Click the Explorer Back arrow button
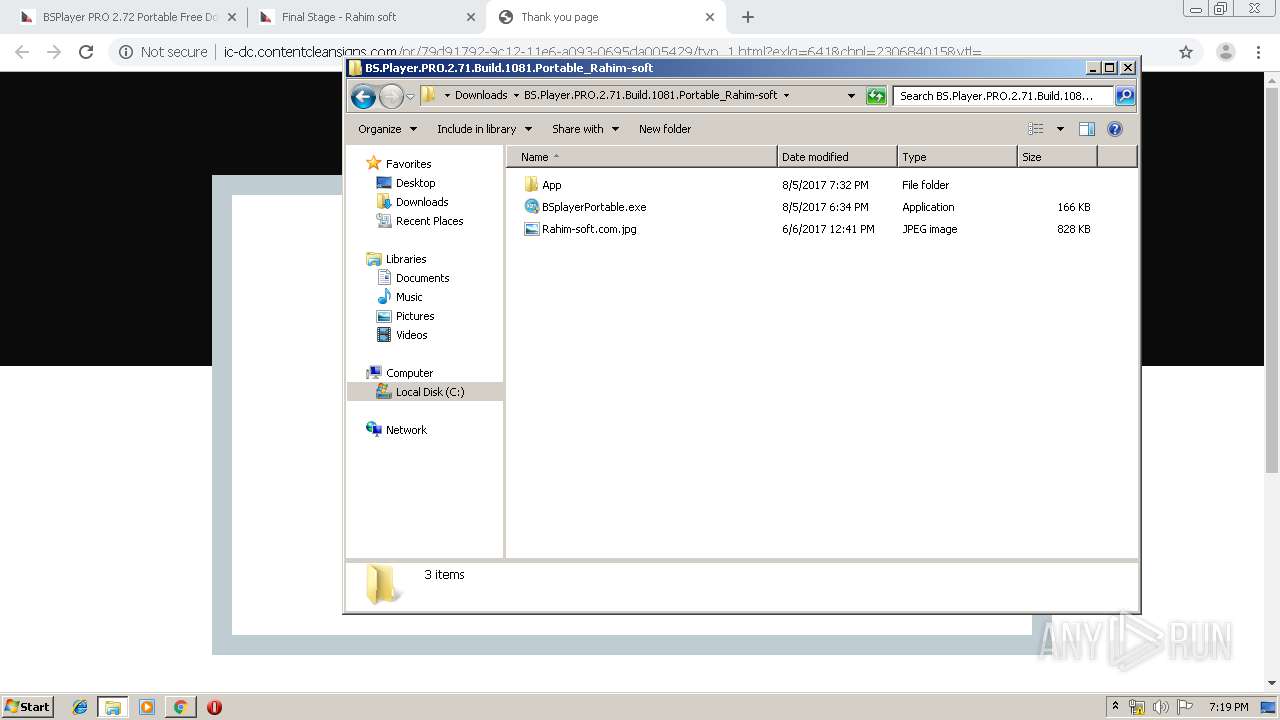Image resolution: width=1280 pixels, height=720 pixels. pyautogui.click(x=363, y=96)
